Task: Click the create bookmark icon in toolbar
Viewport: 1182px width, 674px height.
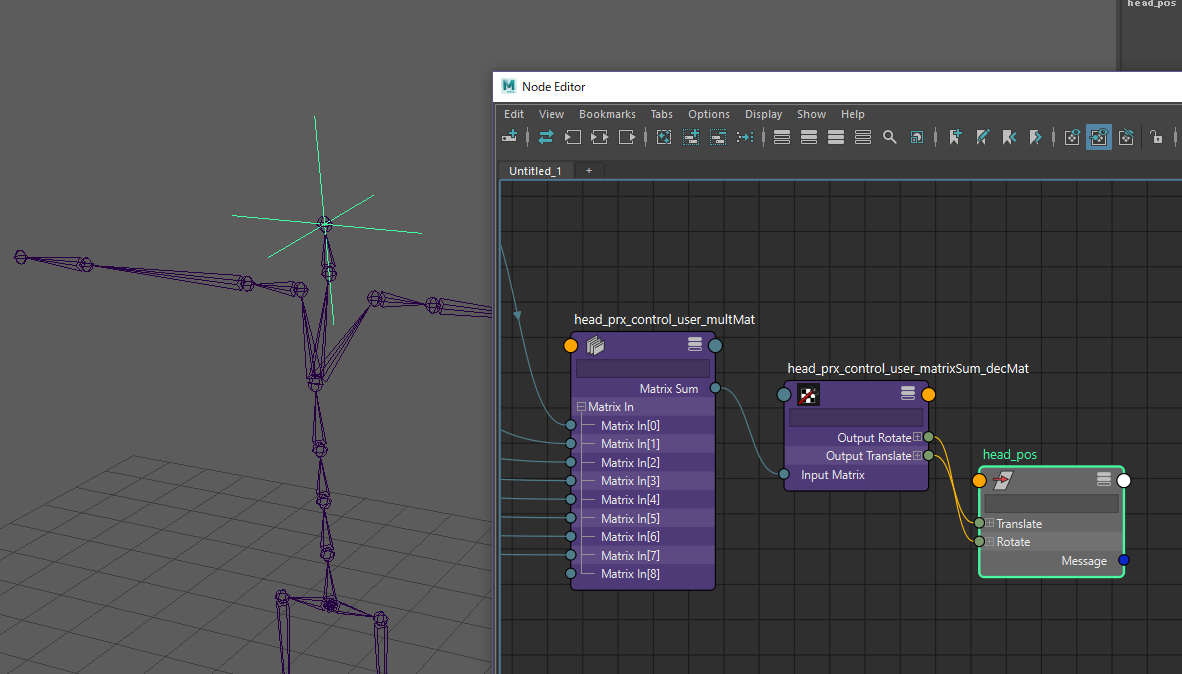Action: (955, 137)
